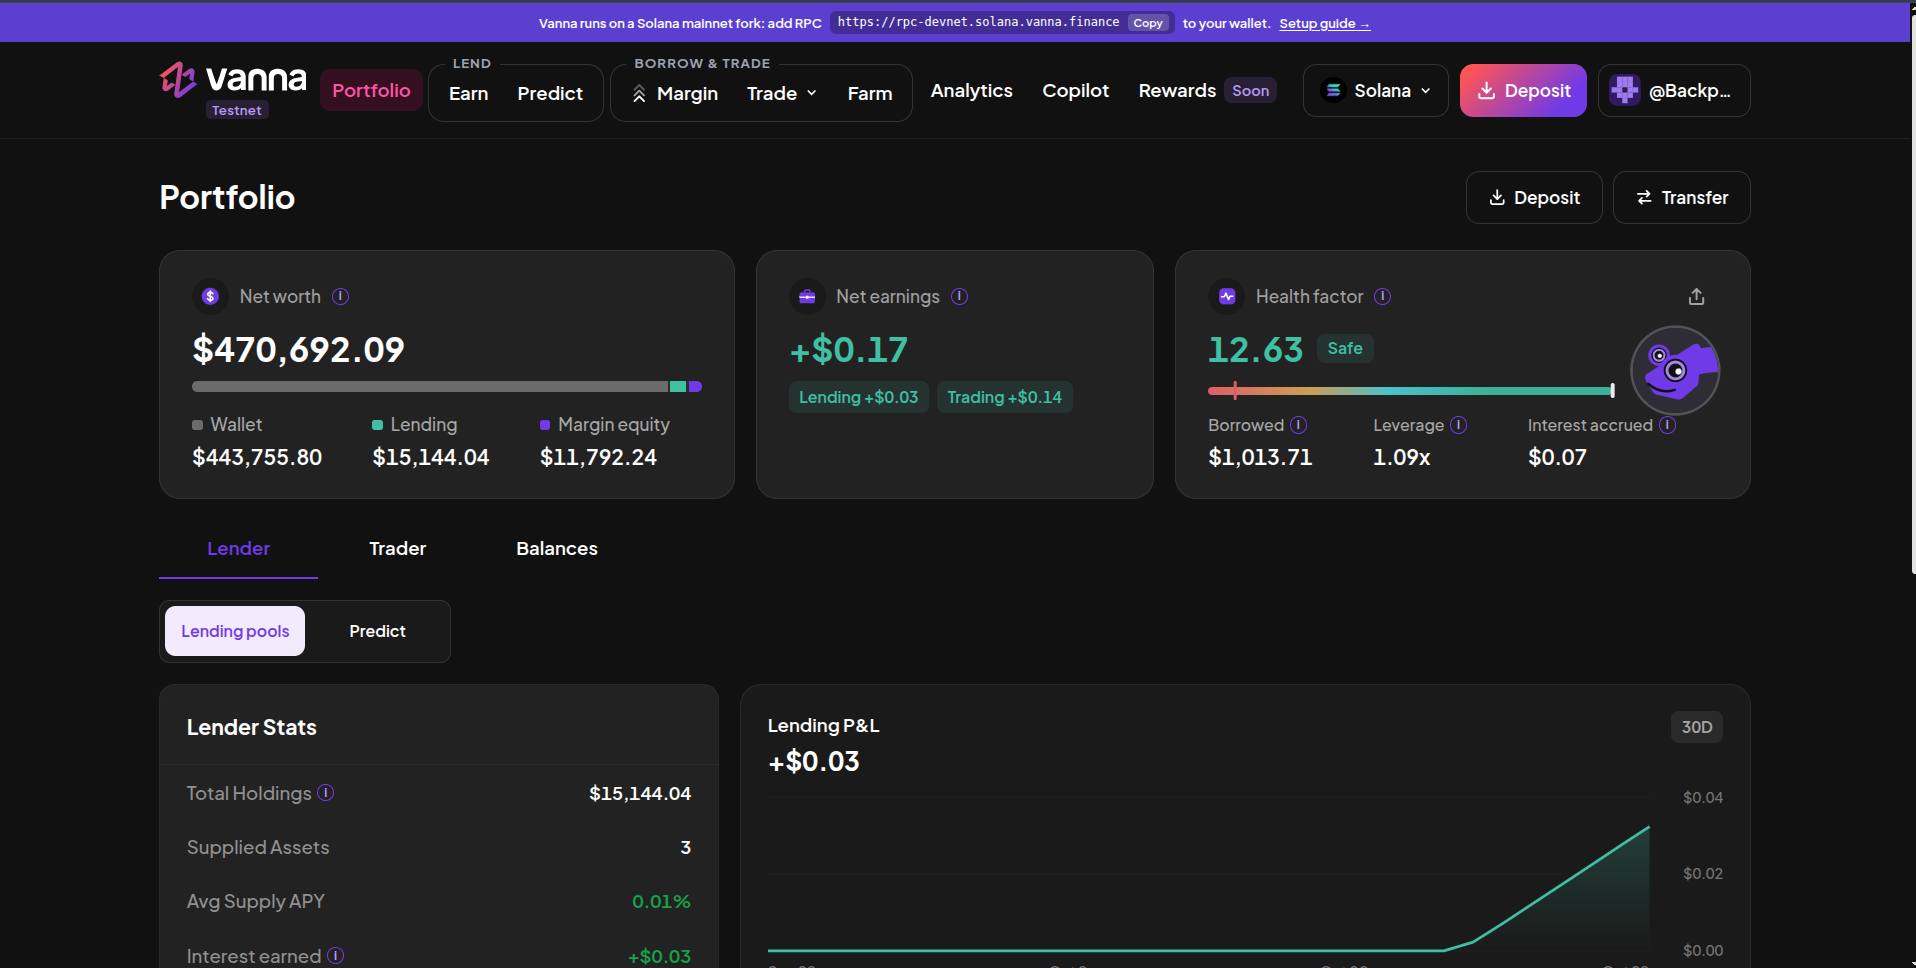Click the Health factor gradient bar
The height and width of the screenshot is (968, 1916).
1411,391
